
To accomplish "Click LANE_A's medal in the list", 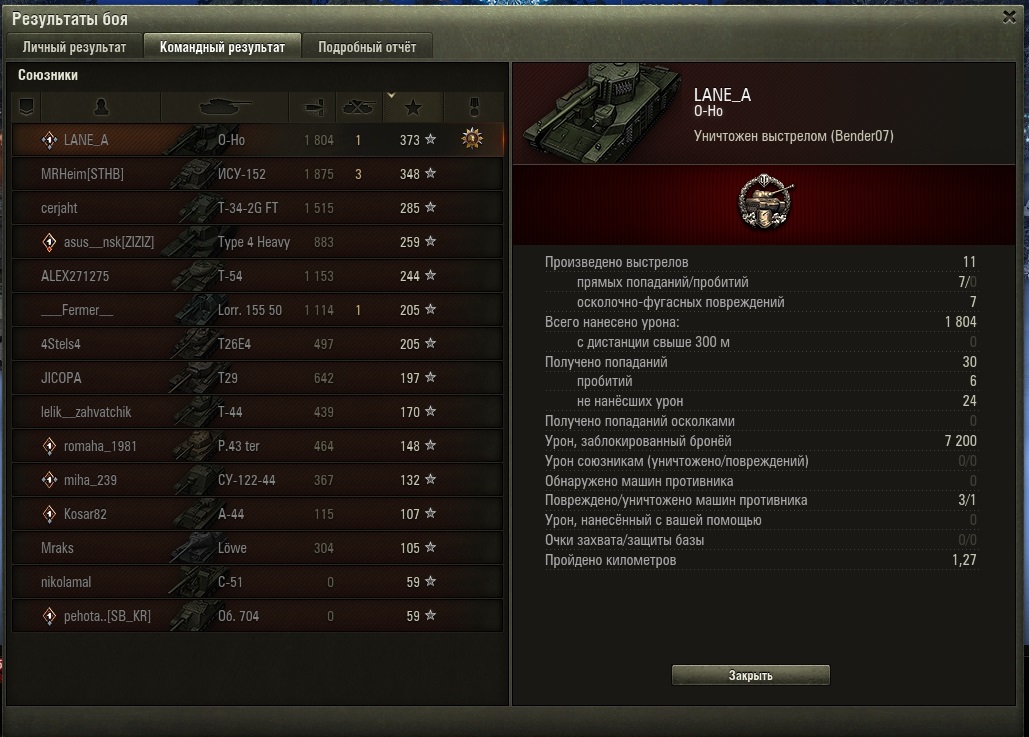I will (x=472, y=138).
